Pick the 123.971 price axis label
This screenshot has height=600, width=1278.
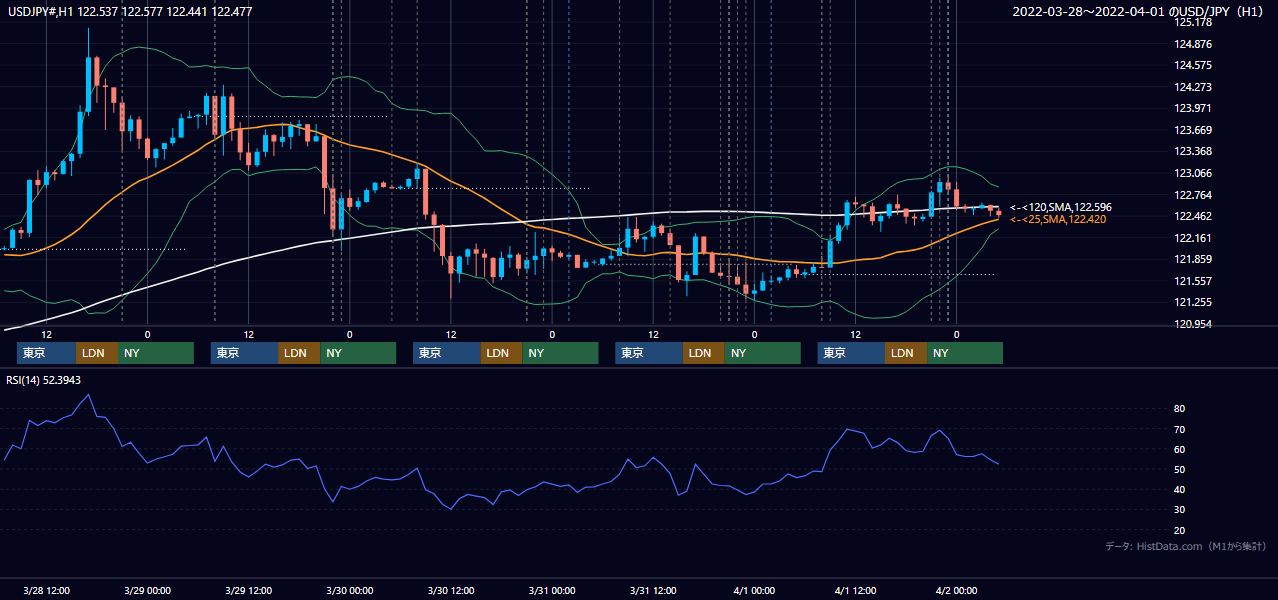click(1192, 109)
